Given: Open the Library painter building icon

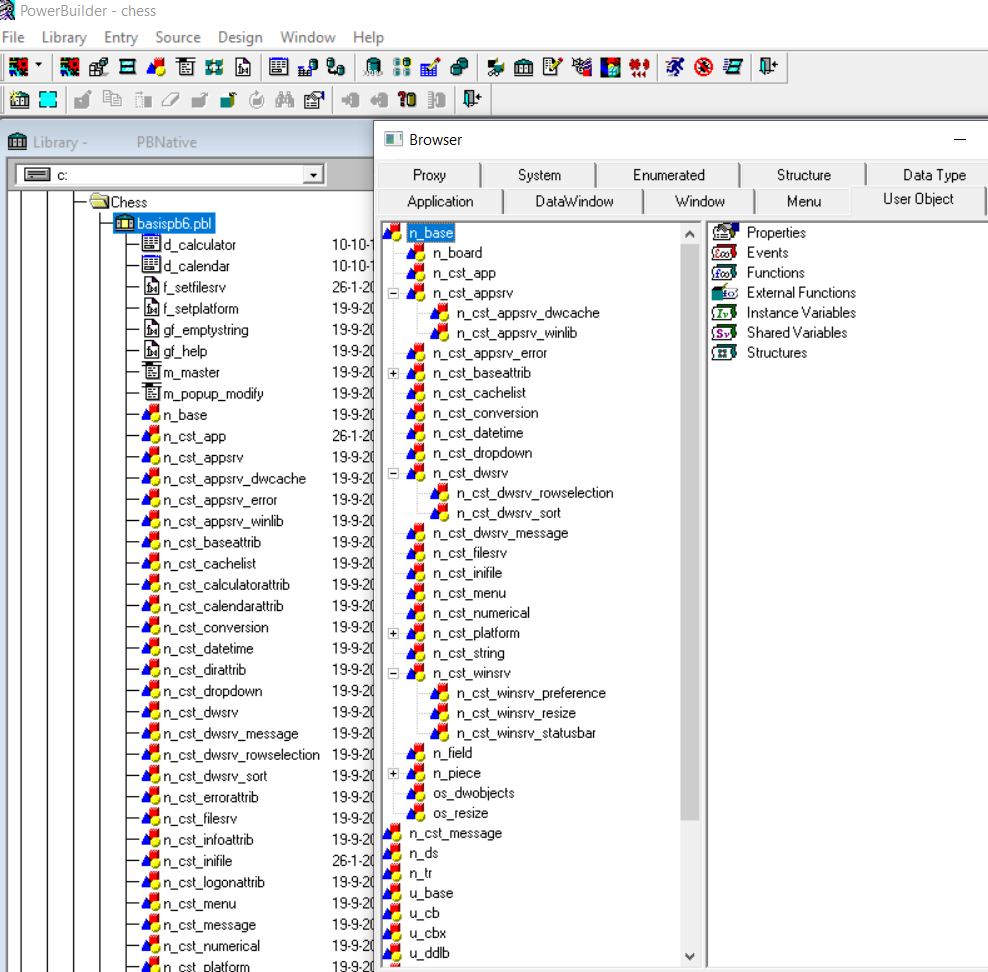Looking at the screenshot, I should click(523, 67).
